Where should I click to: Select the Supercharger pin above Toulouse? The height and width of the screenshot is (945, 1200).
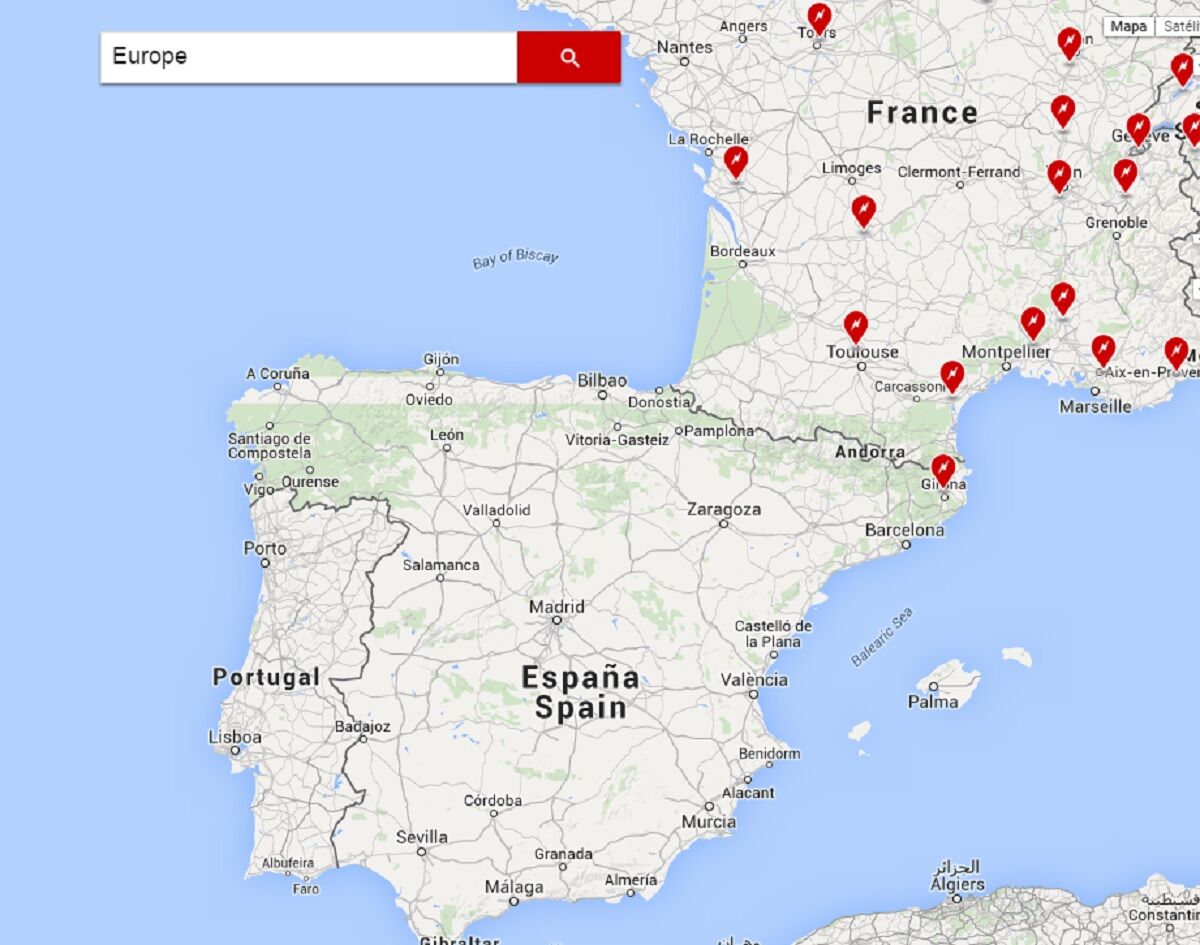[855, 326]
